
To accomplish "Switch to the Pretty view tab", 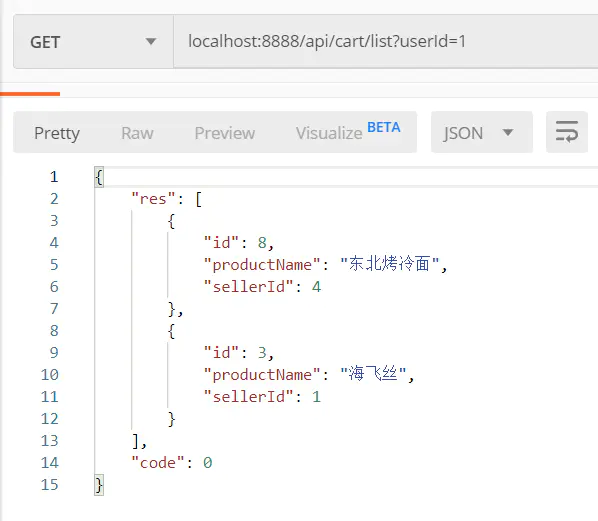I will click(x=57, y=133).
